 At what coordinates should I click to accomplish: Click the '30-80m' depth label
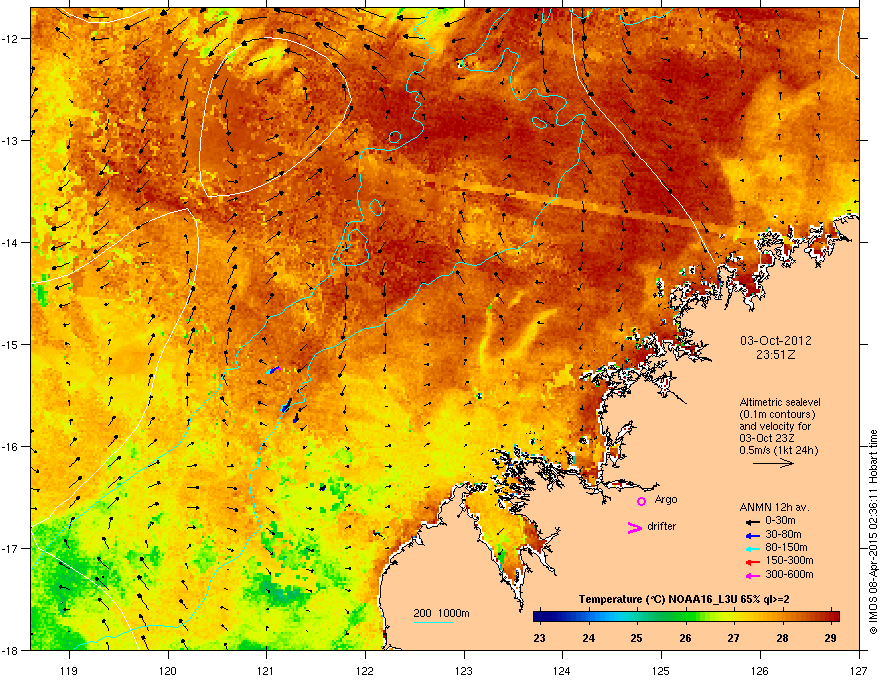click(x=783, y=535)
